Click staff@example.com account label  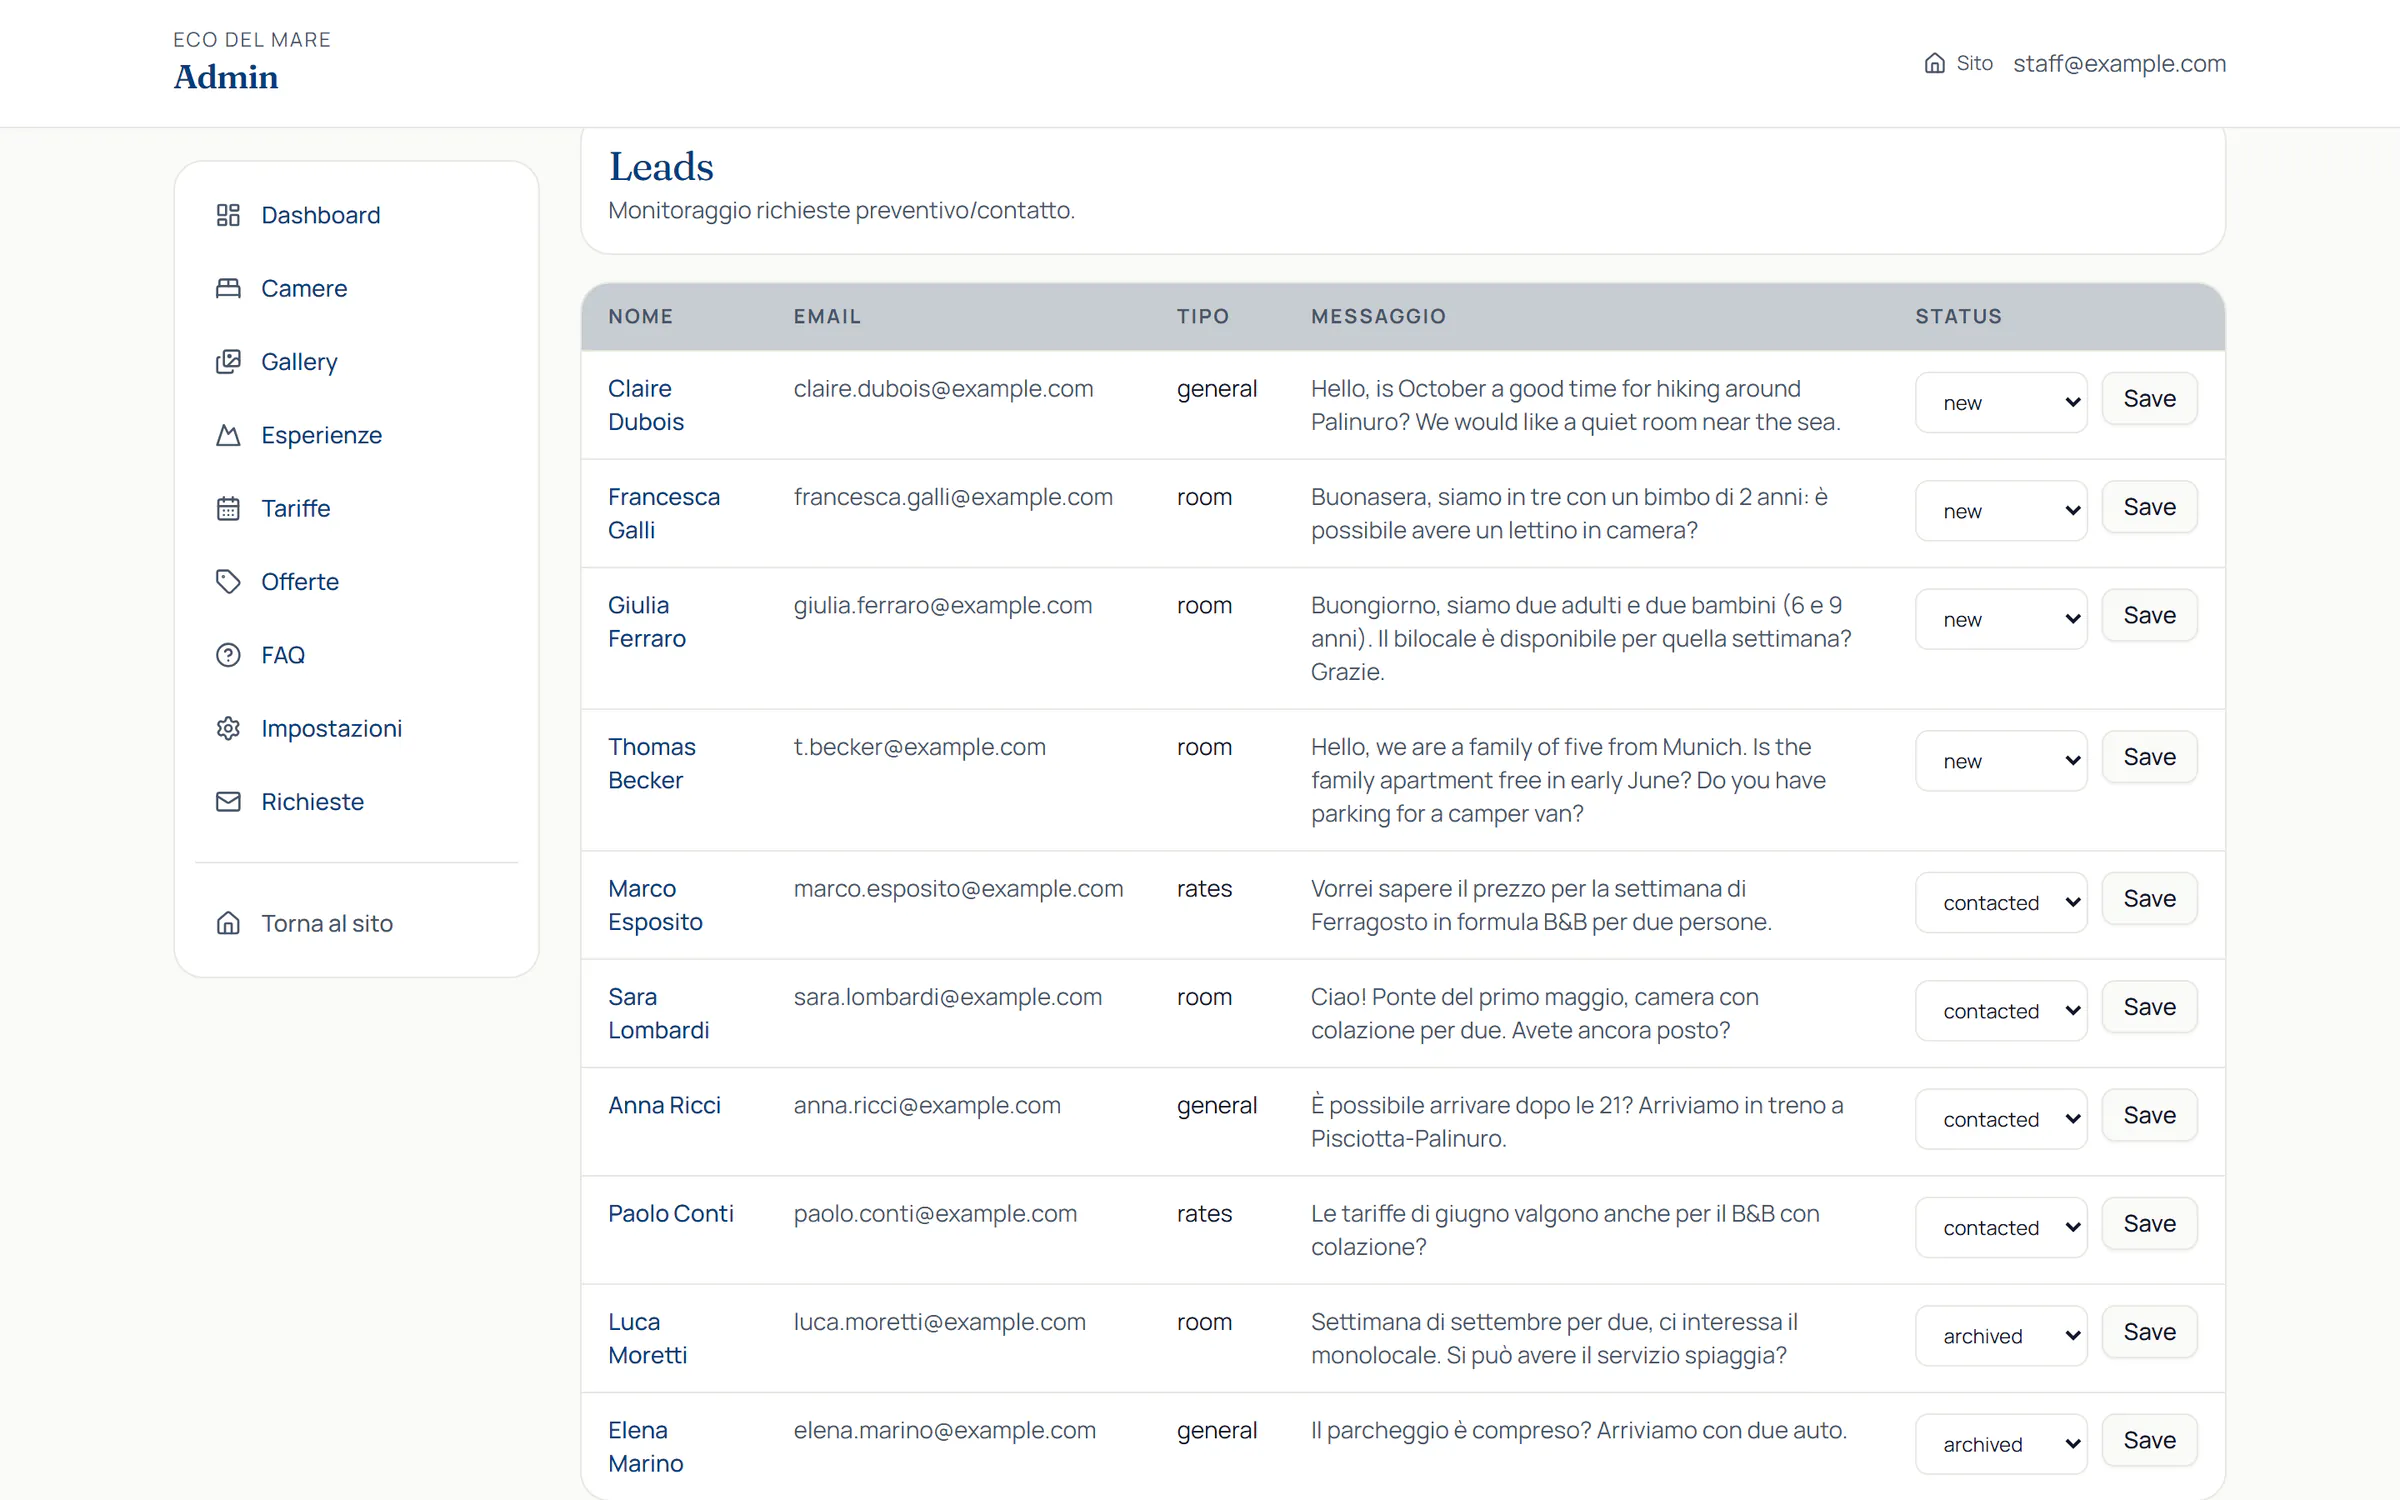point(2119,63)
